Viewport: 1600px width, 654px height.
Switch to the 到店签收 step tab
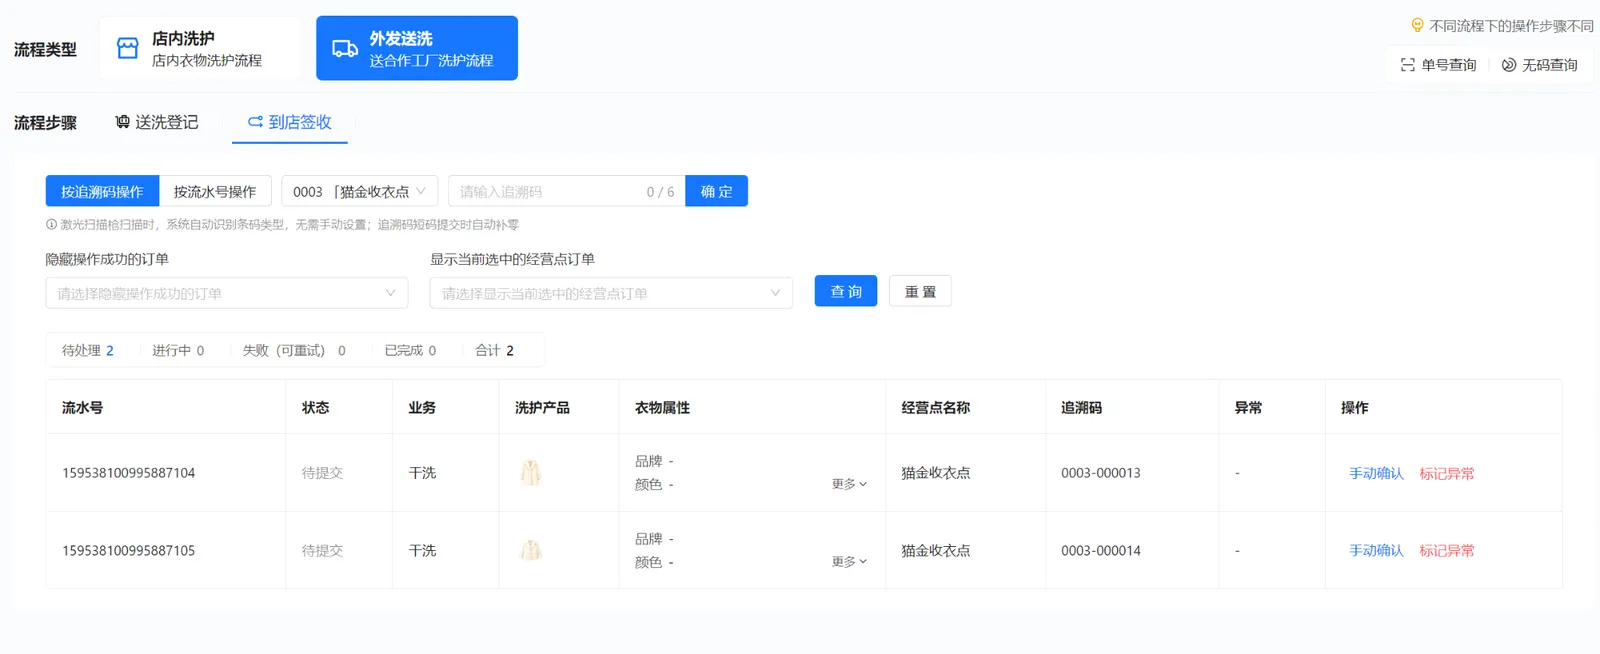click(290, 122)
